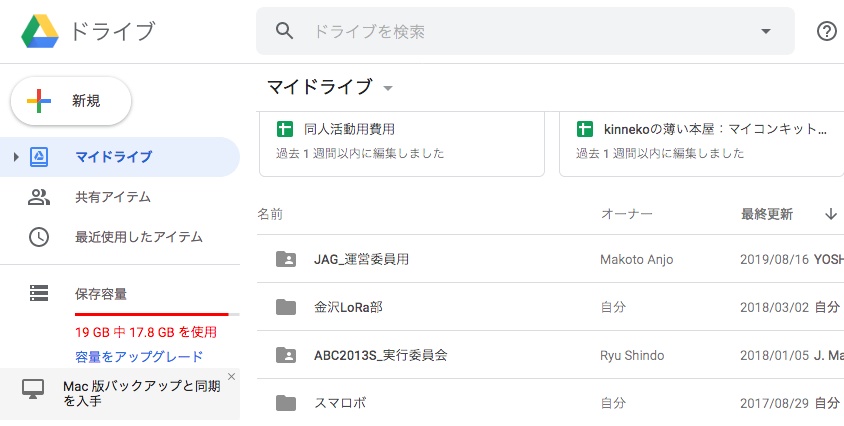The width and height of the screenshot is (844, 426).
Task: Dismiss the Mac版バックアップと同期 banner
Action: click(231, 377)
